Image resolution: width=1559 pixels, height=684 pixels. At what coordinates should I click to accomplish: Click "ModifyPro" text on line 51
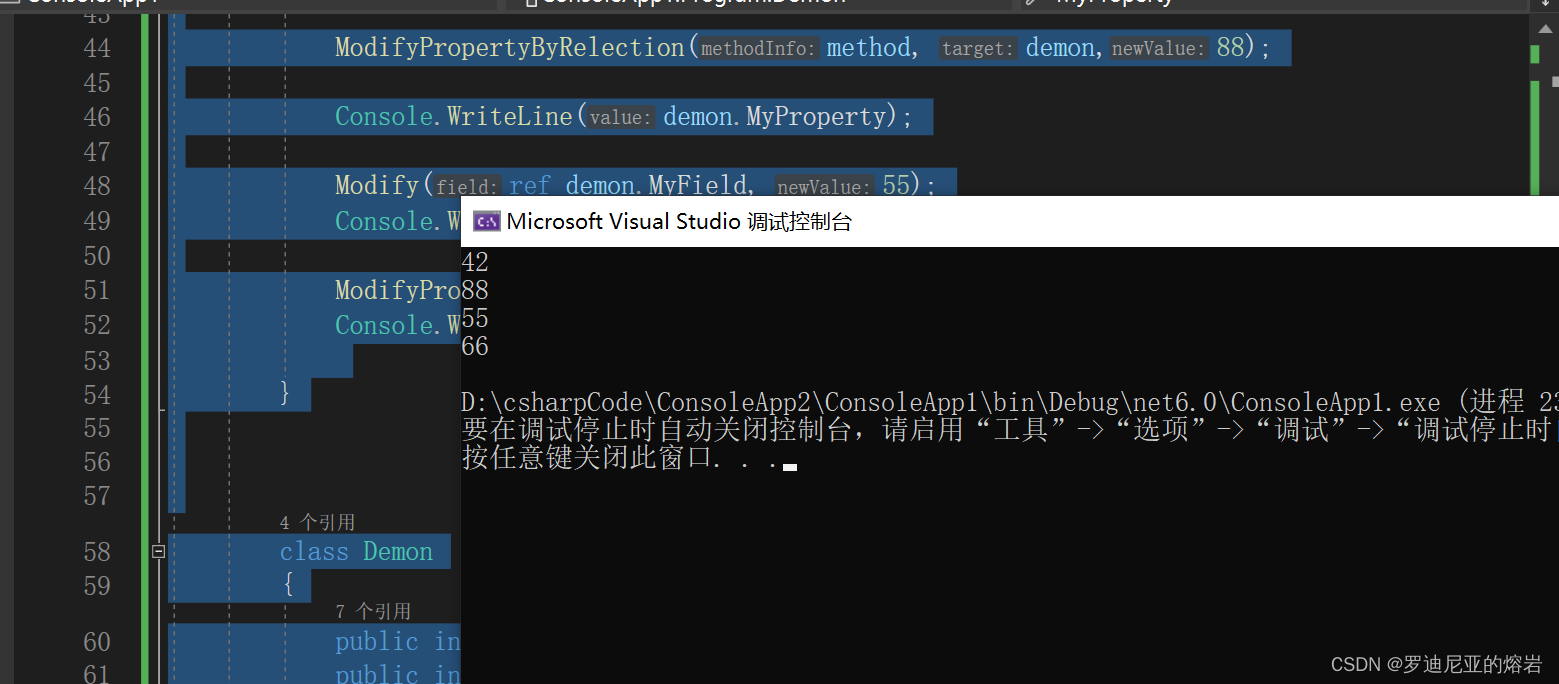click(397, 290)
